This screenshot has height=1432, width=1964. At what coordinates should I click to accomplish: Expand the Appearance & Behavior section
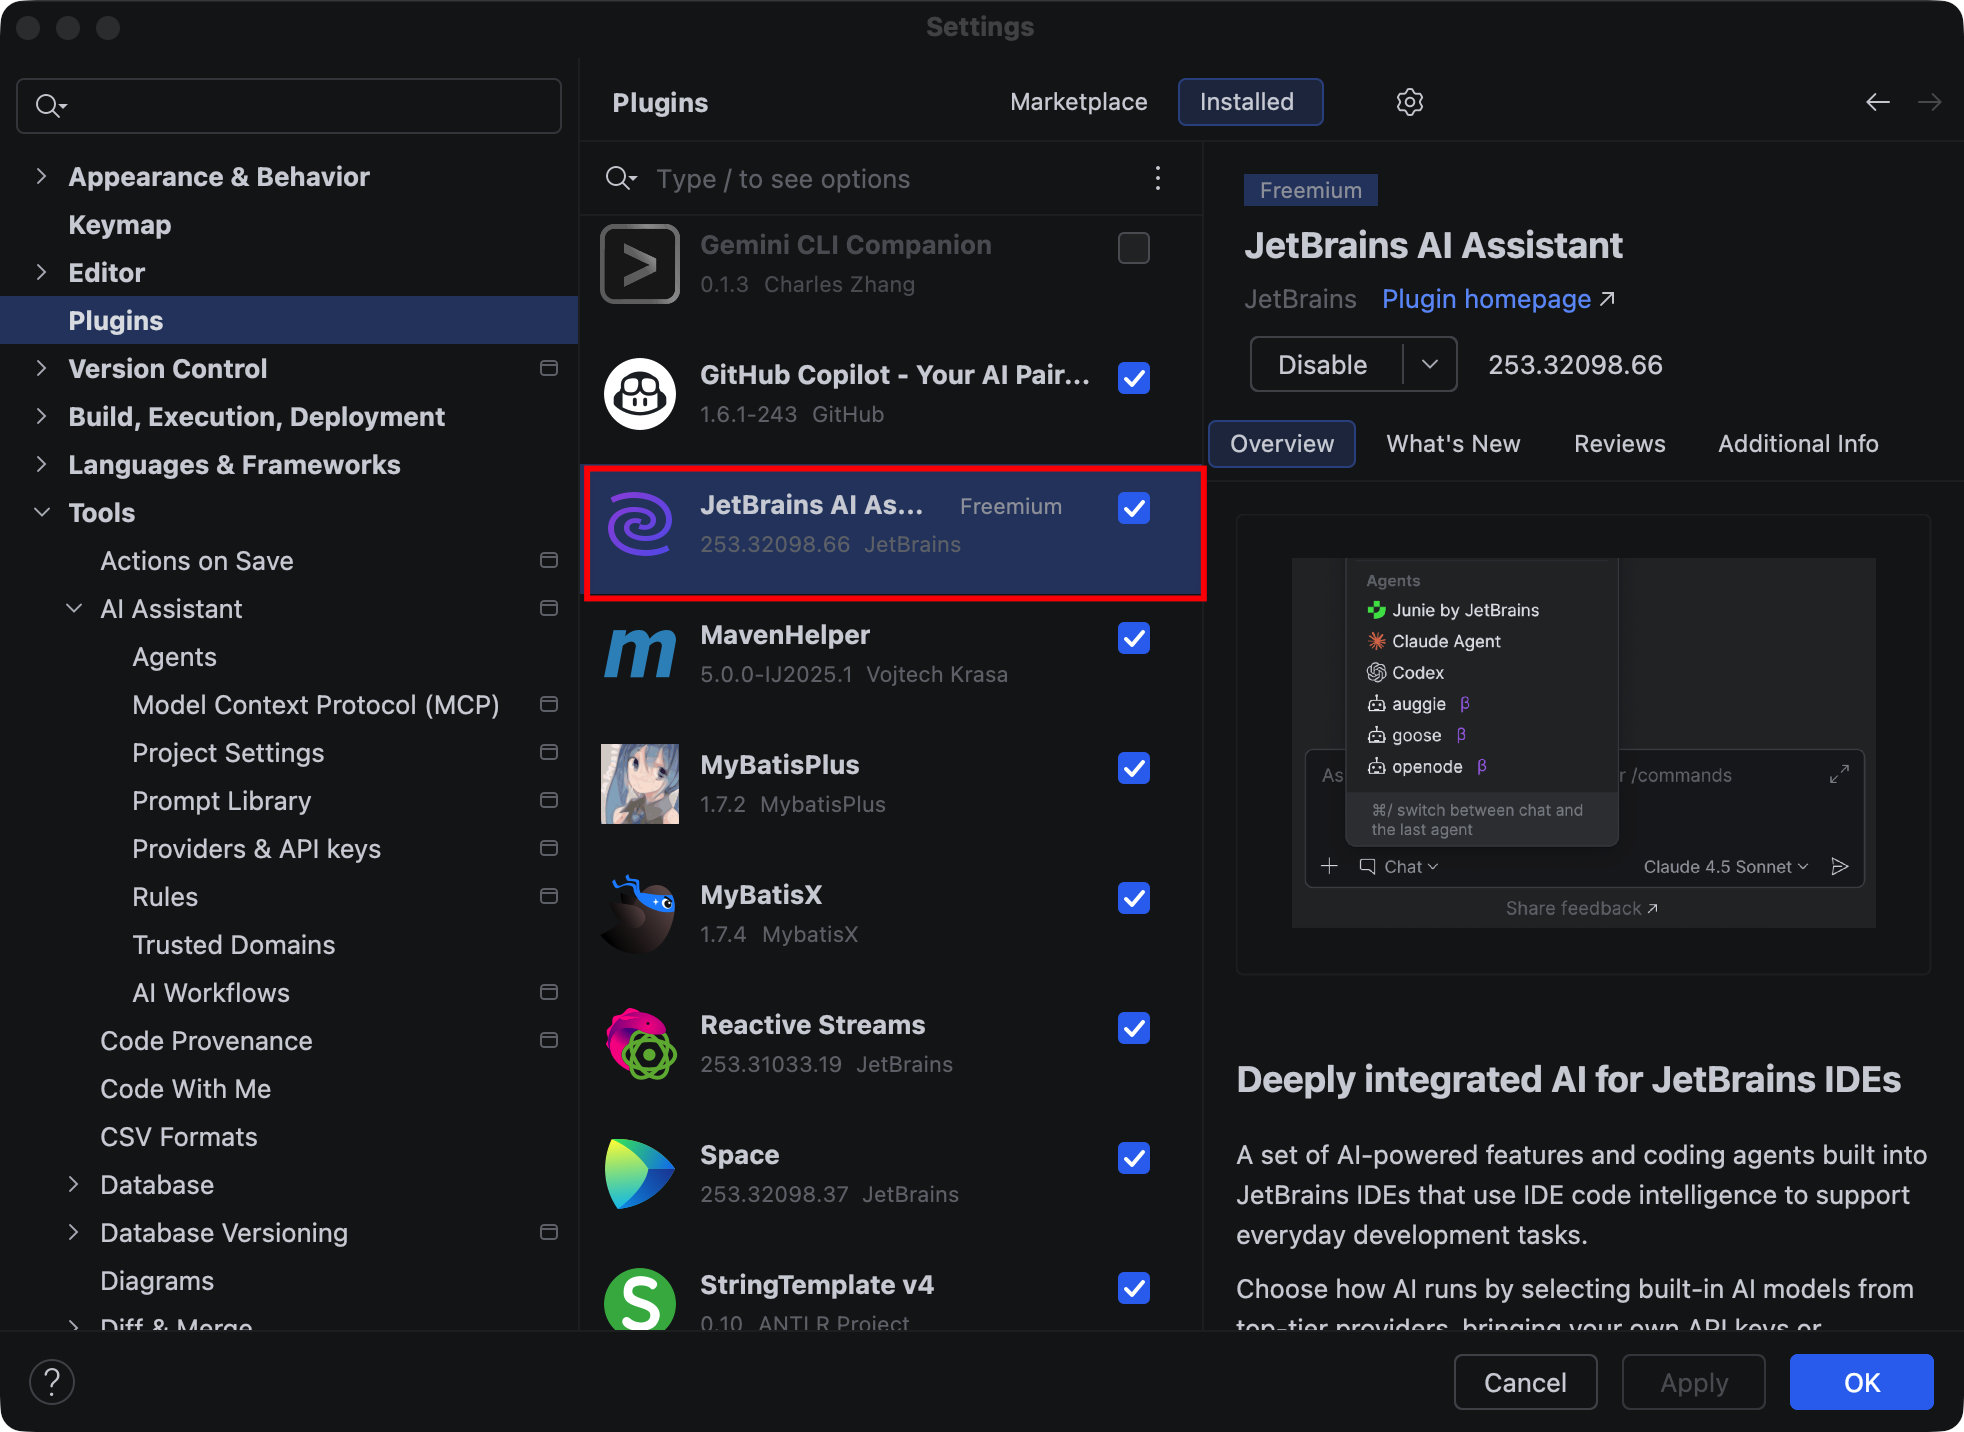pyautogui.click(x=41, y=177)
